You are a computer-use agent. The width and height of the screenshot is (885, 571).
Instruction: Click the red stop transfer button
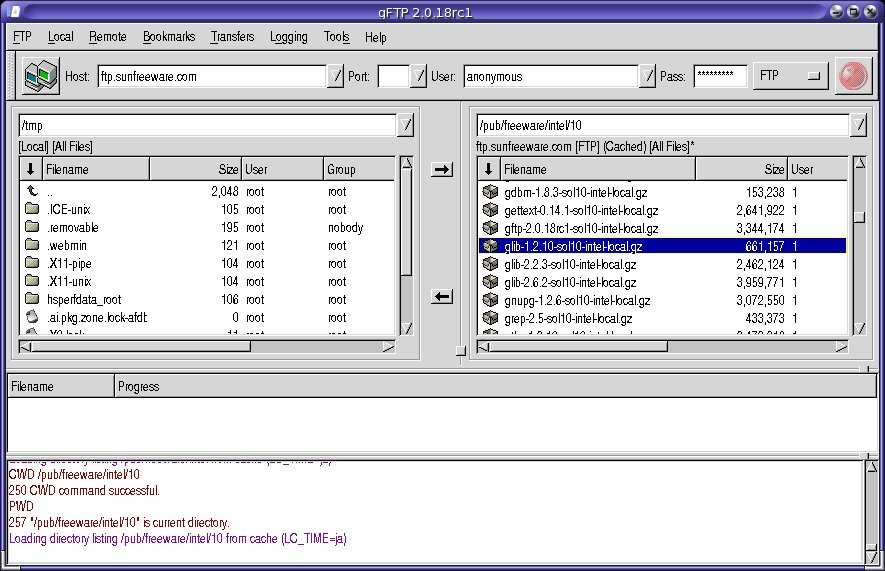(853, 76)
